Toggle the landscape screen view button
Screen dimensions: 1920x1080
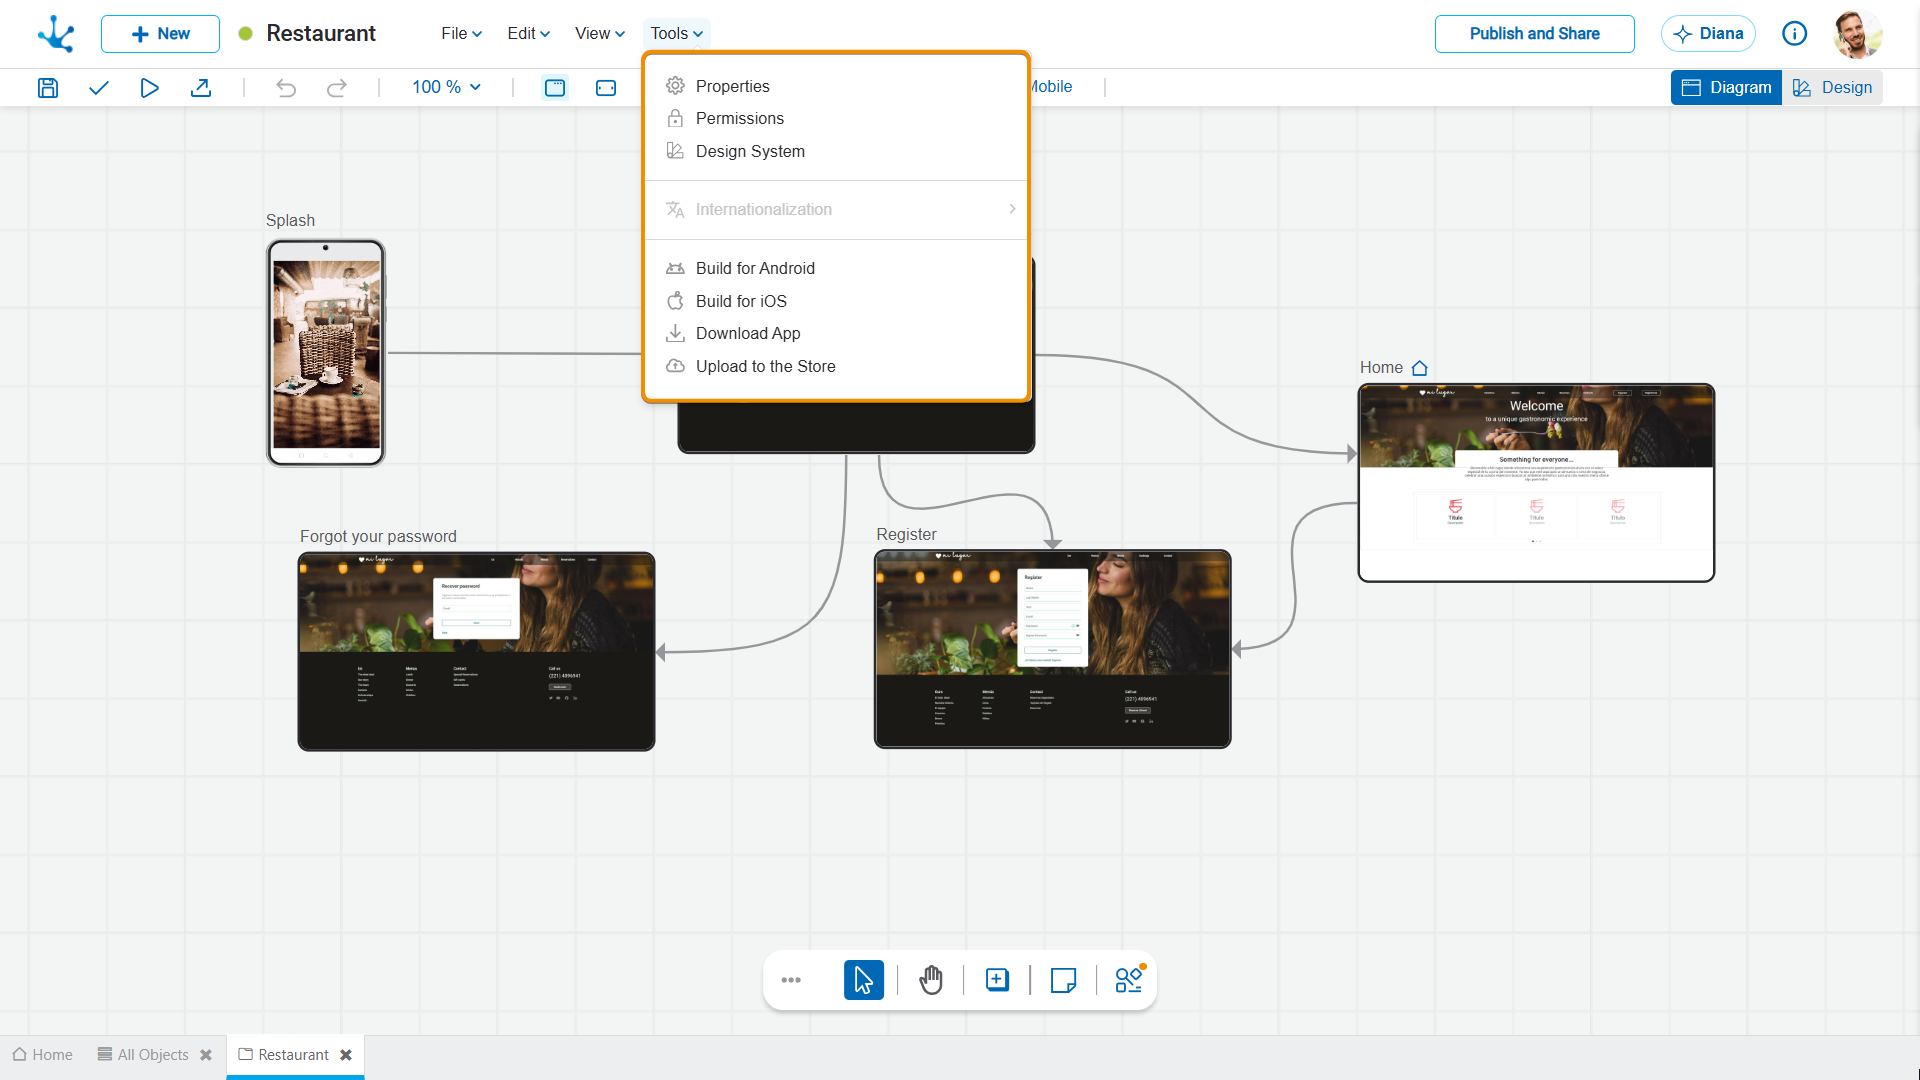pyautogui.click(x=606, y=88)
